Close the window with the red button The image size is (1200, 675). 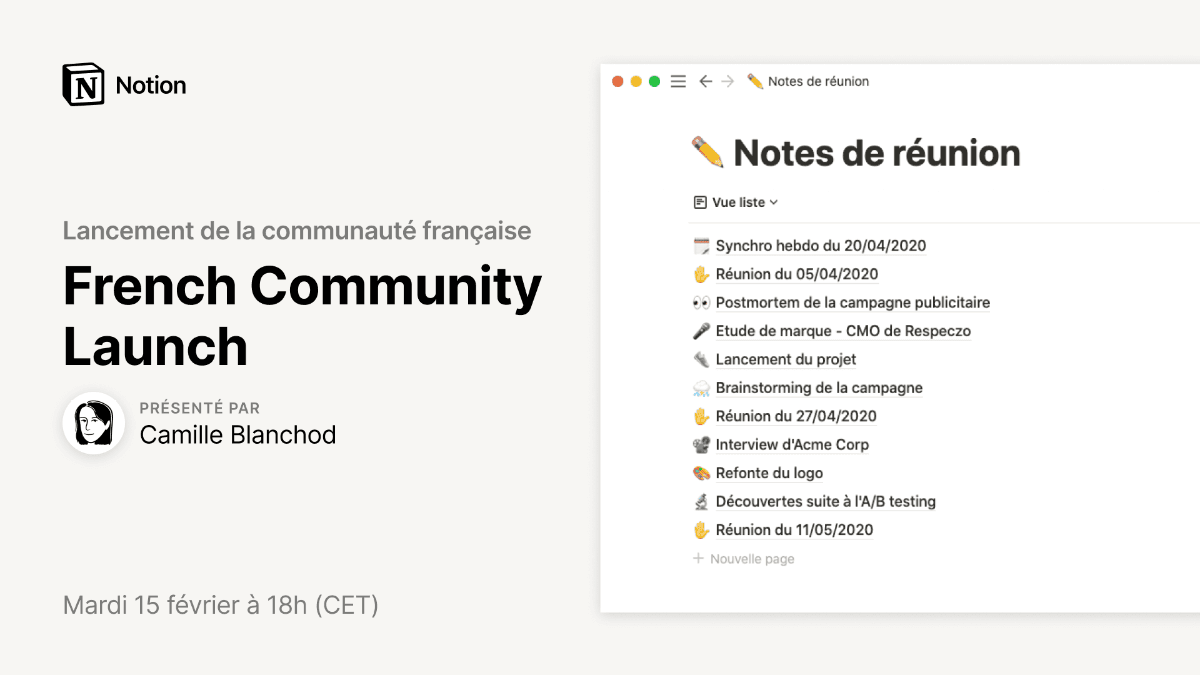click(x=618, y=82)
